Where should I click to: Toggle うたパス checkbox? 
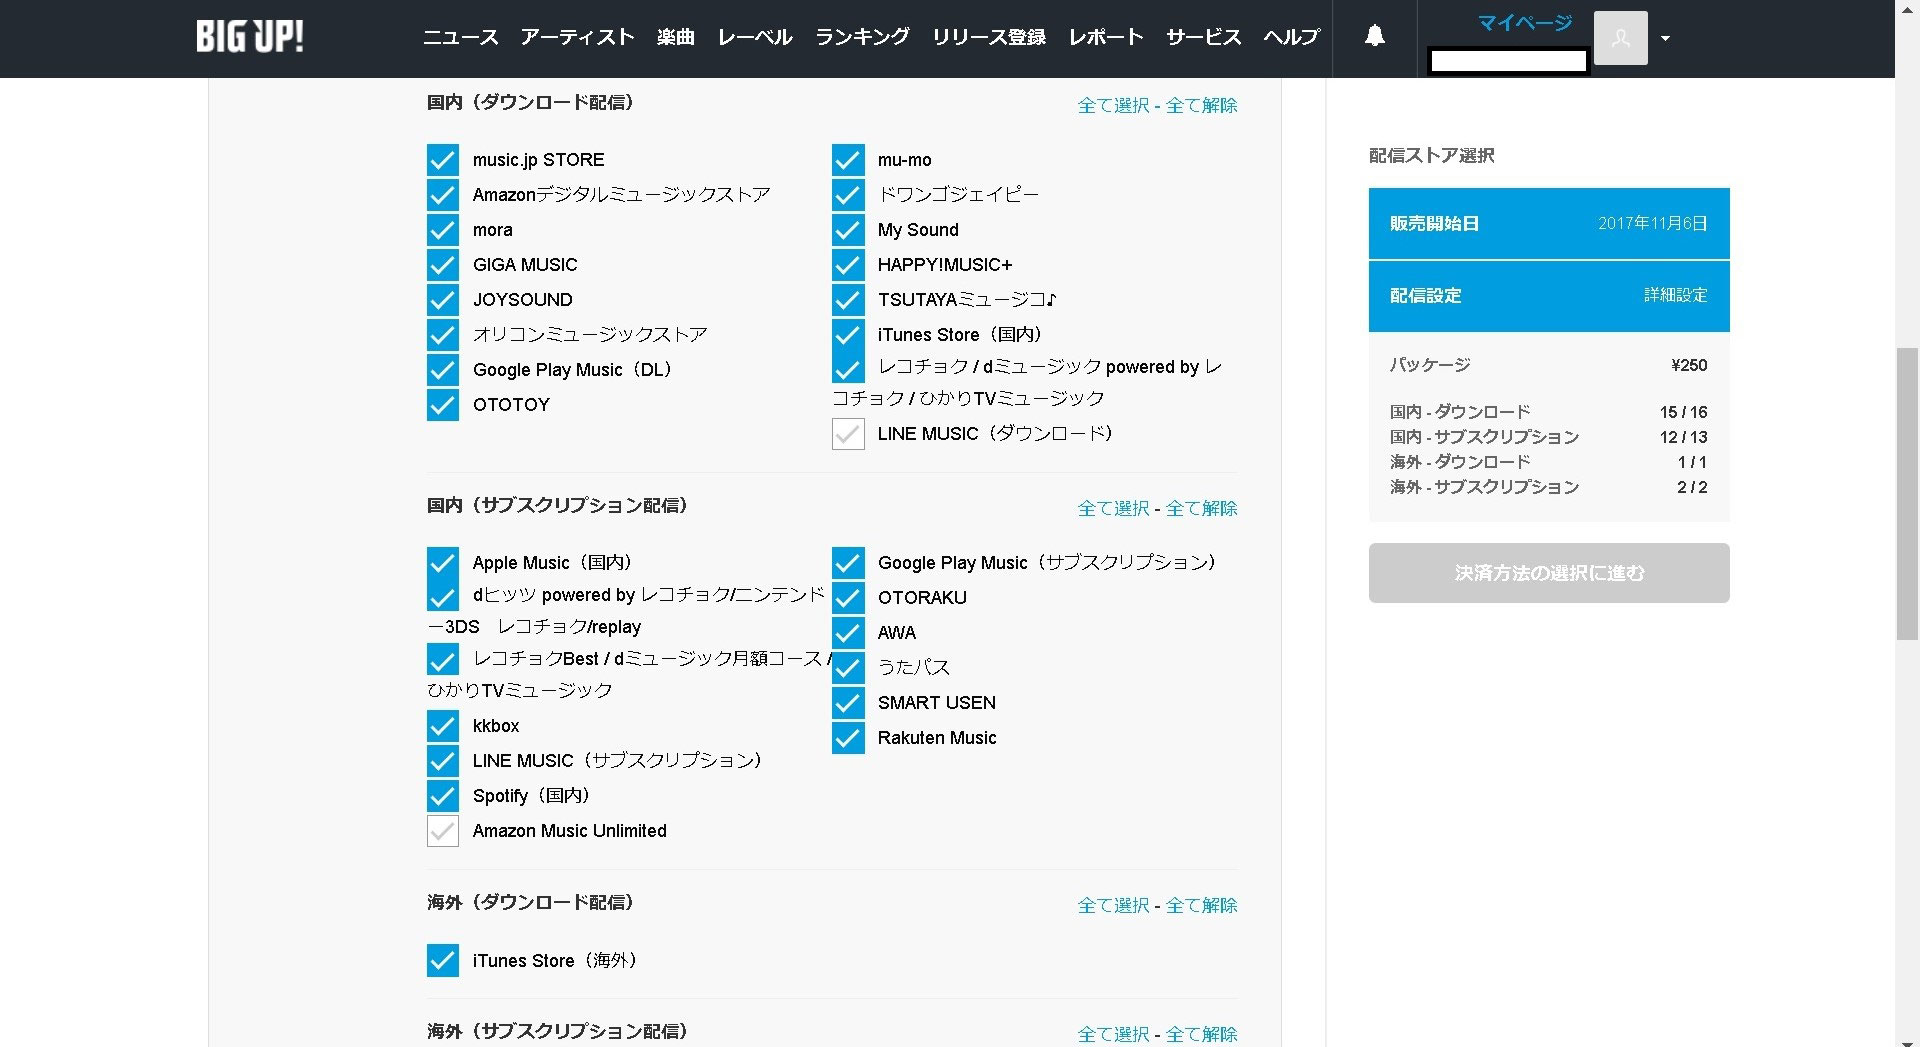(x=848, y=668)
